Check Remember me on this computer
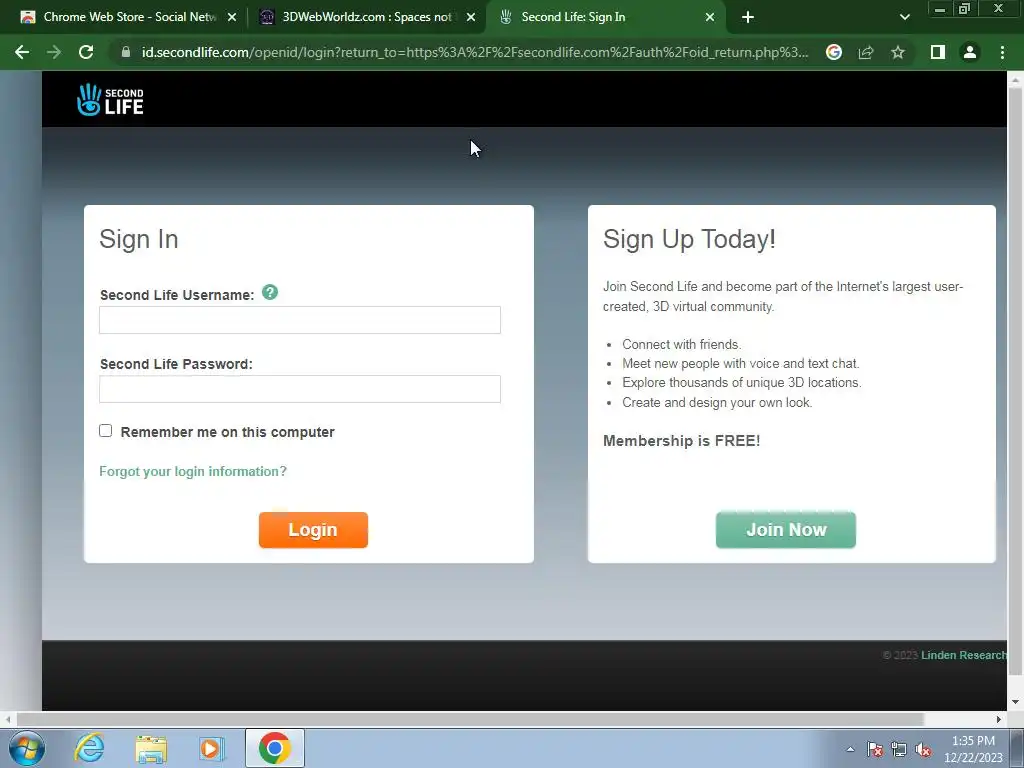This screenshot has height=768, width=1024. pos(106,431)
